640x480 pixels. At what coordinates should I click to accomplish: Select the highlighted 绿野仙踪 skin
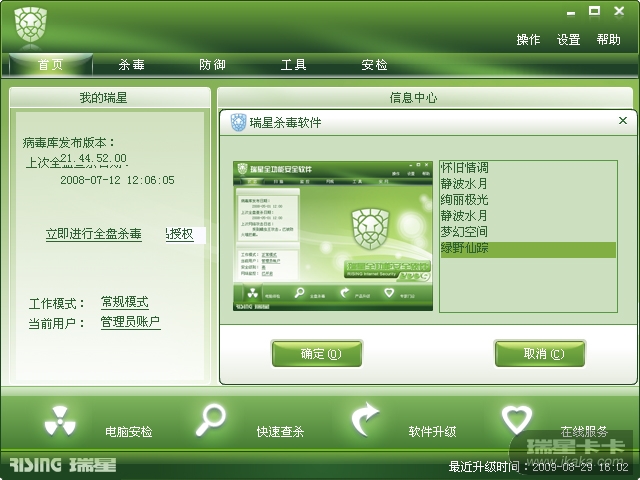click(x=528, y=248)
